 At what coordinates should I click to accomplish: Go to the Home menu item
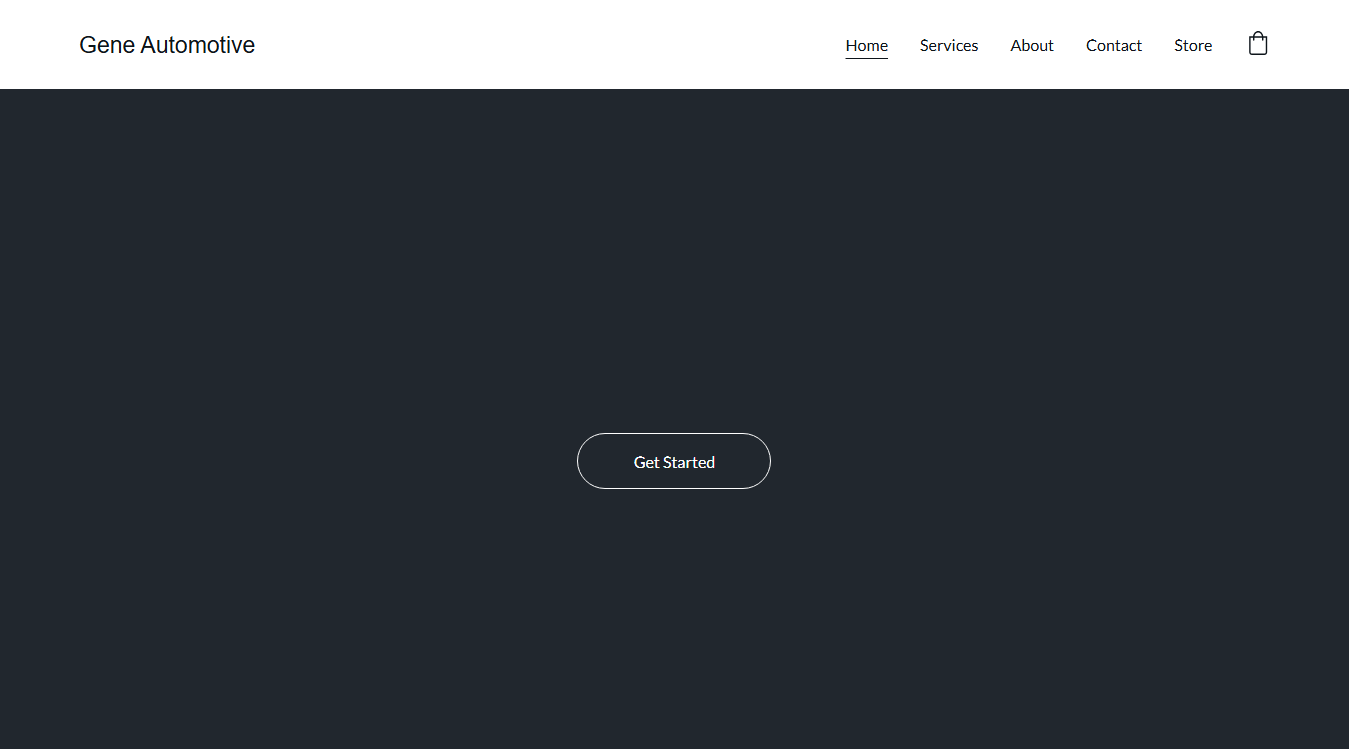(866, 45)
